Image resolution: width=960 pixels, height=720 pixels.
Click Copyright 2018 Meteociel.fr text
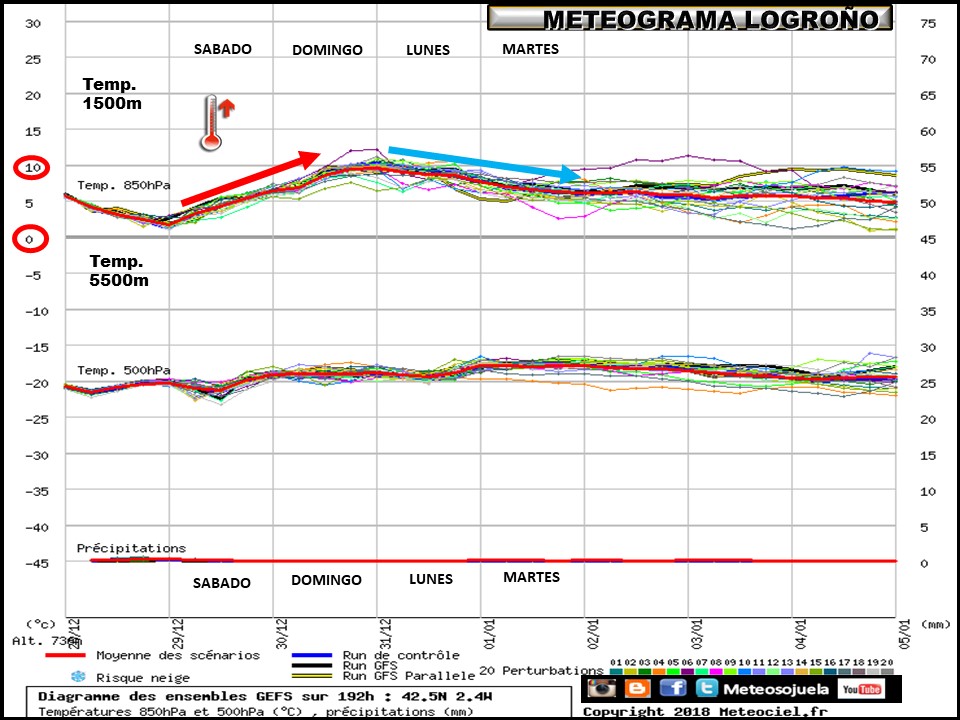(705, 711)
